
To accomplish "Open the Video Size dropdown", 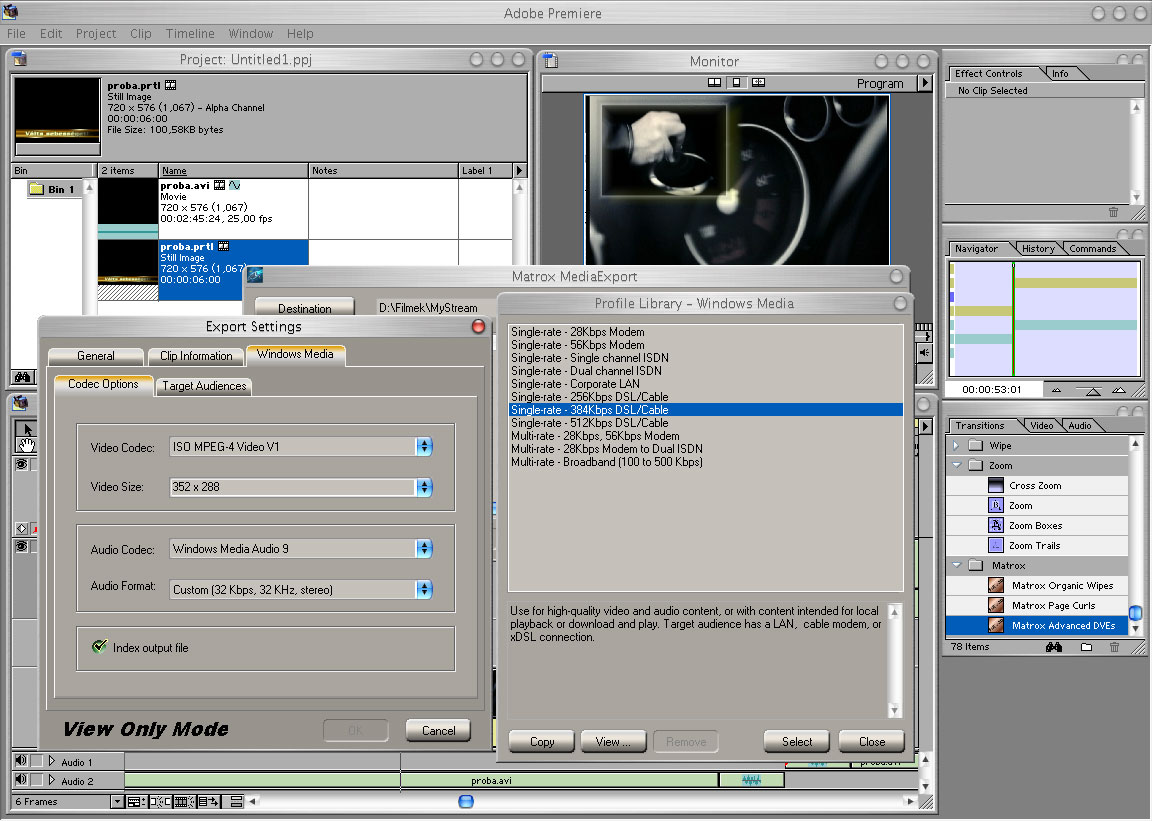I will [x=424, y=487].
